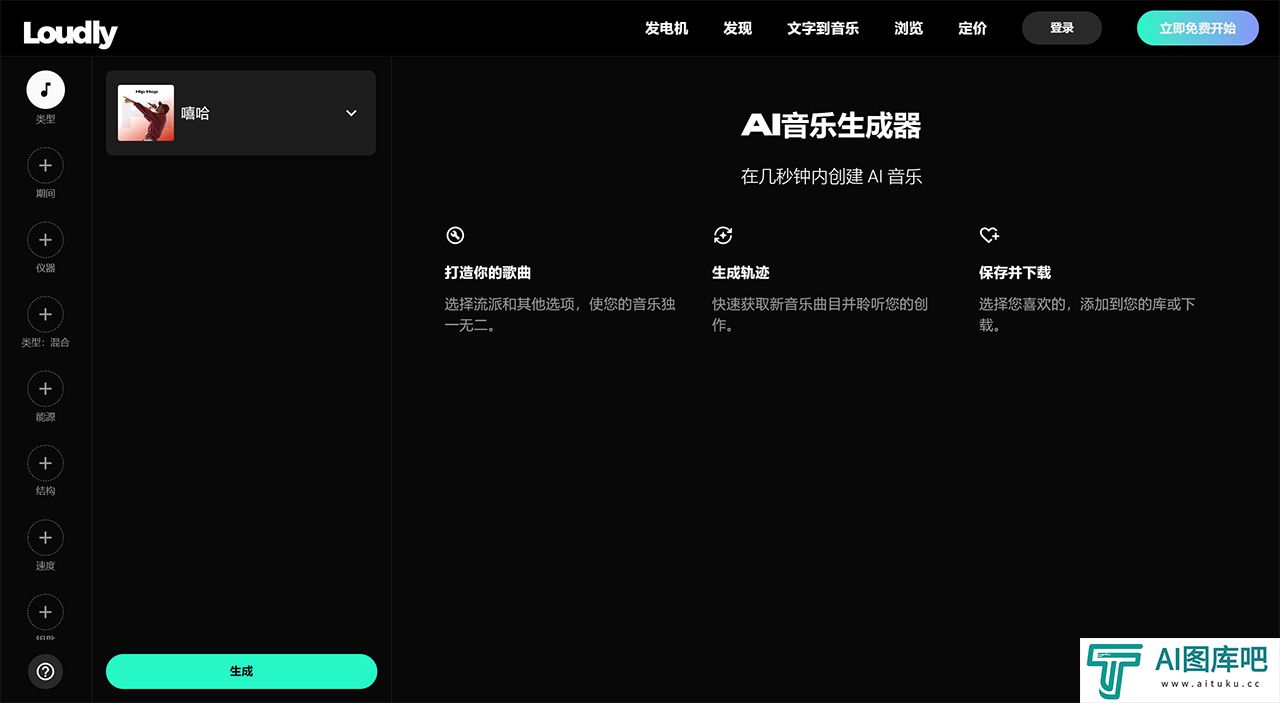1280x703 pixels.
Task: Click the wrench icon above 打造你的歌曲
Action: 455,235
